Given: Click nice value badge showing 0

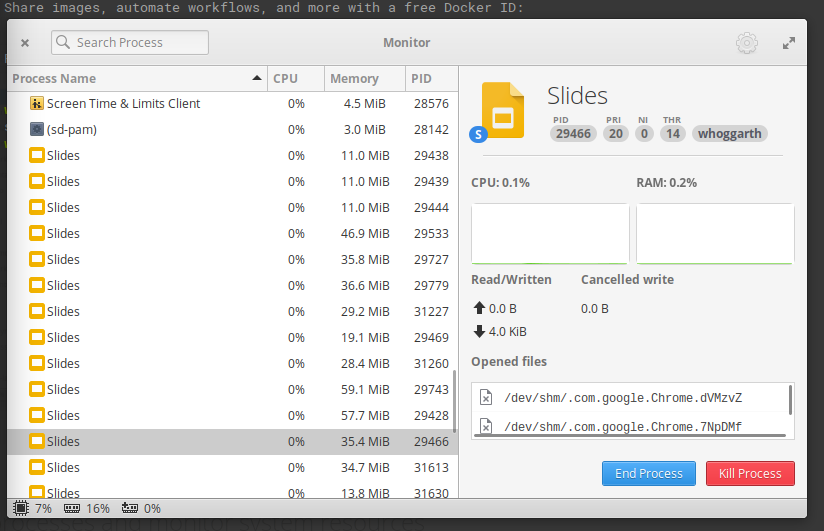Looking at the screenshot, I should pyautogui.click(x=644, y=134).
